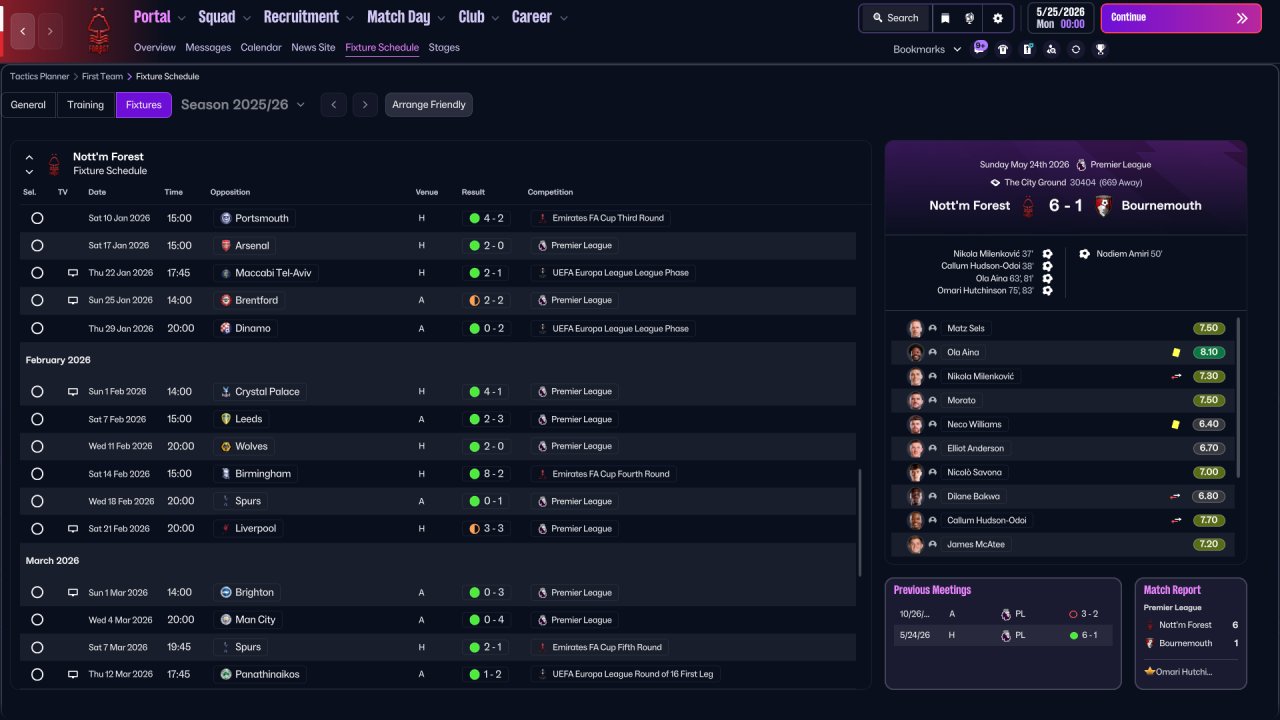Viewport: 1280px width, 720px height.
Task: Open the Overview tab
Action: tap(154, 48)
